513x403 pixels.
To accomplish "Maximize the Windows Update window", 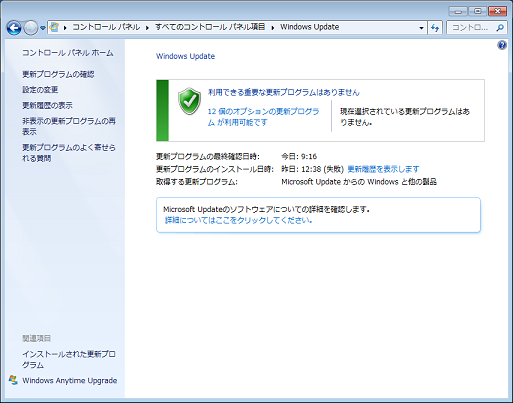I will 477,11.
